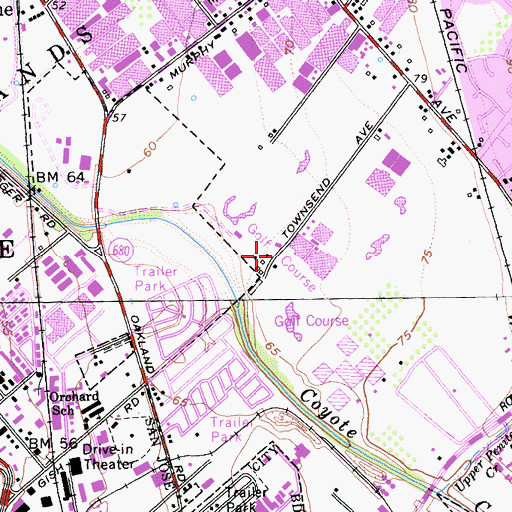
Task: Select the GISH road label
Action: [x=50, y=475]
